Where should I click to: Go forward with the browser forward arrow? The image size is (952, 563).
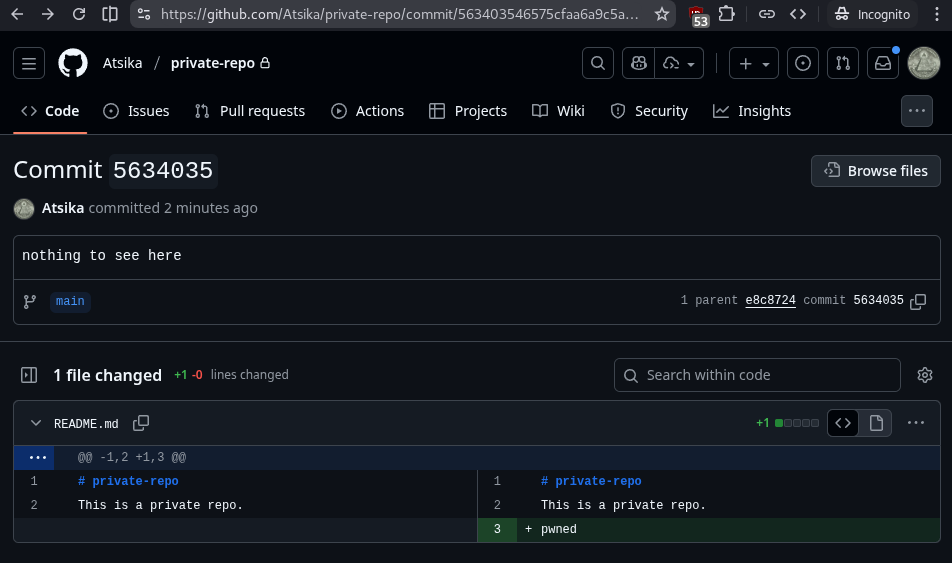coord(47,14)
